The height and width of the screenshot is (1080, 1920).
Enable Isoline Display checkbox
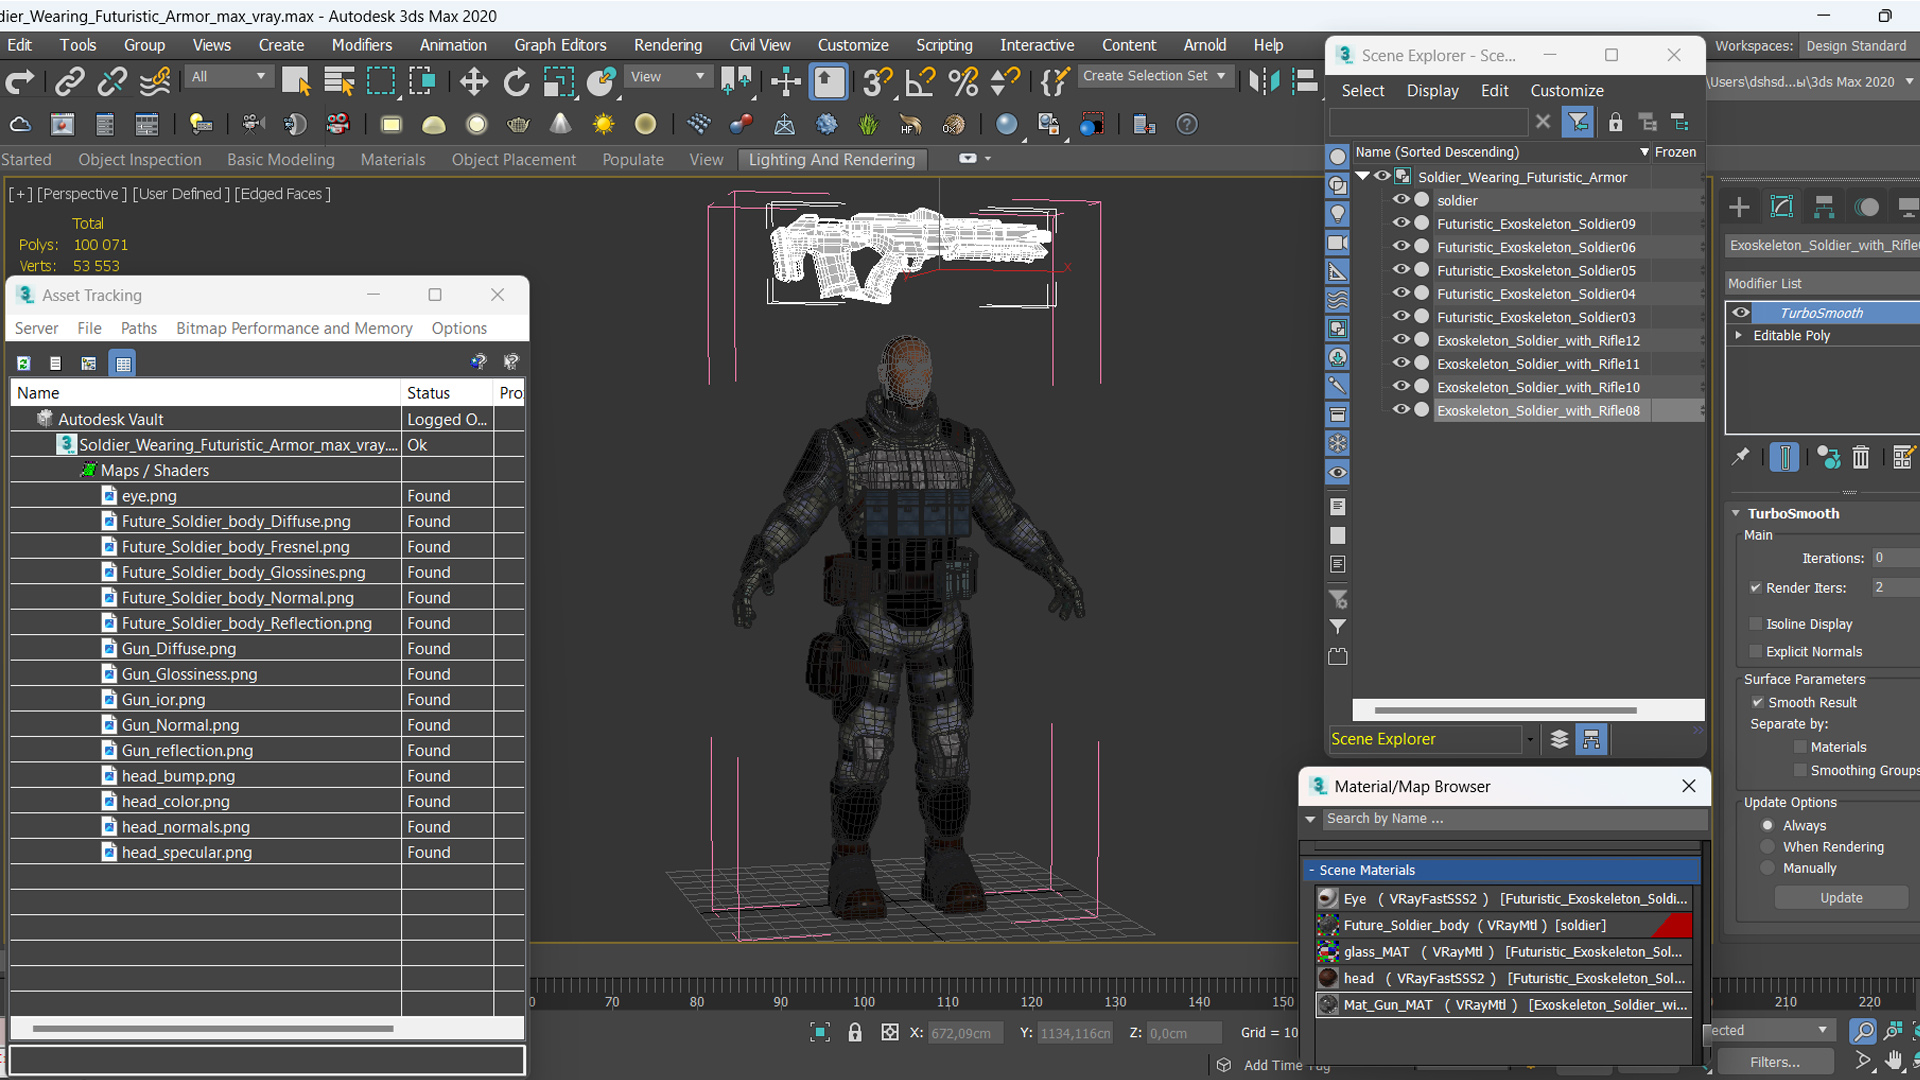tap(1755, 624)
